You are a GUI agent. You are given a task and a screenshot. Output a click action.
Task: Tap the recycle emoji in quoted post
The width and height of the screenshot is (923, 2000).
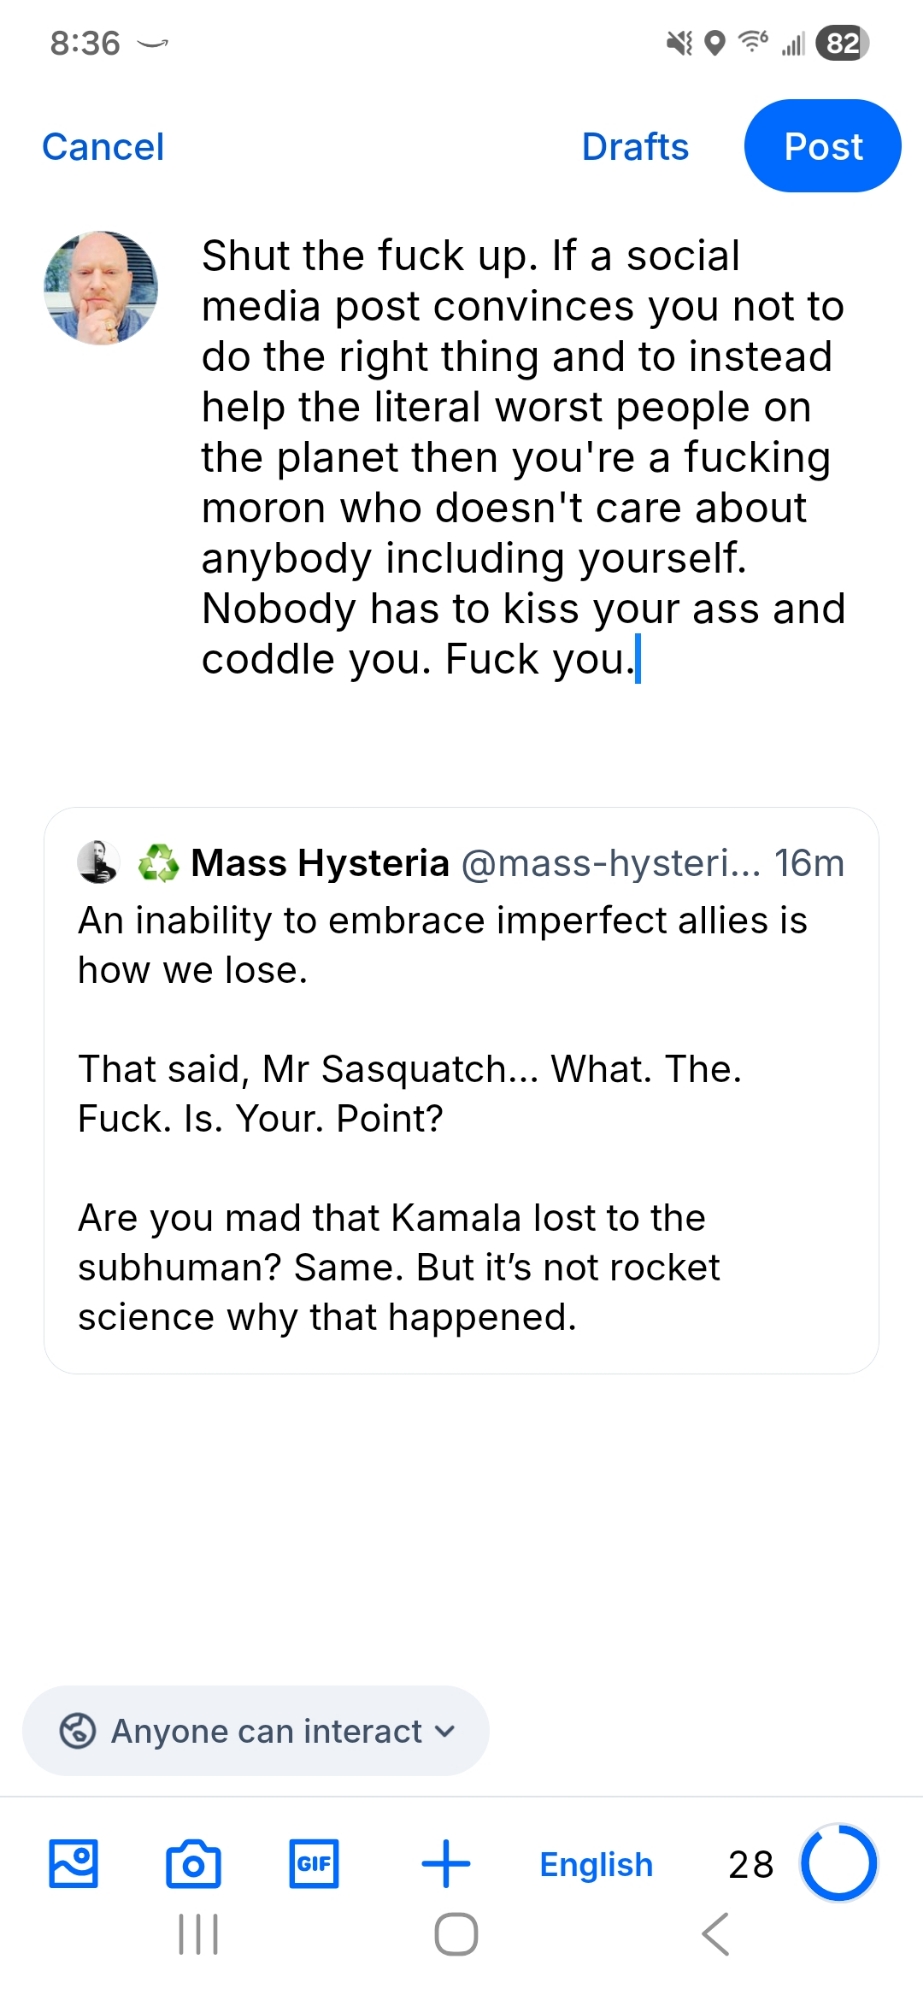tap(158, 863)
